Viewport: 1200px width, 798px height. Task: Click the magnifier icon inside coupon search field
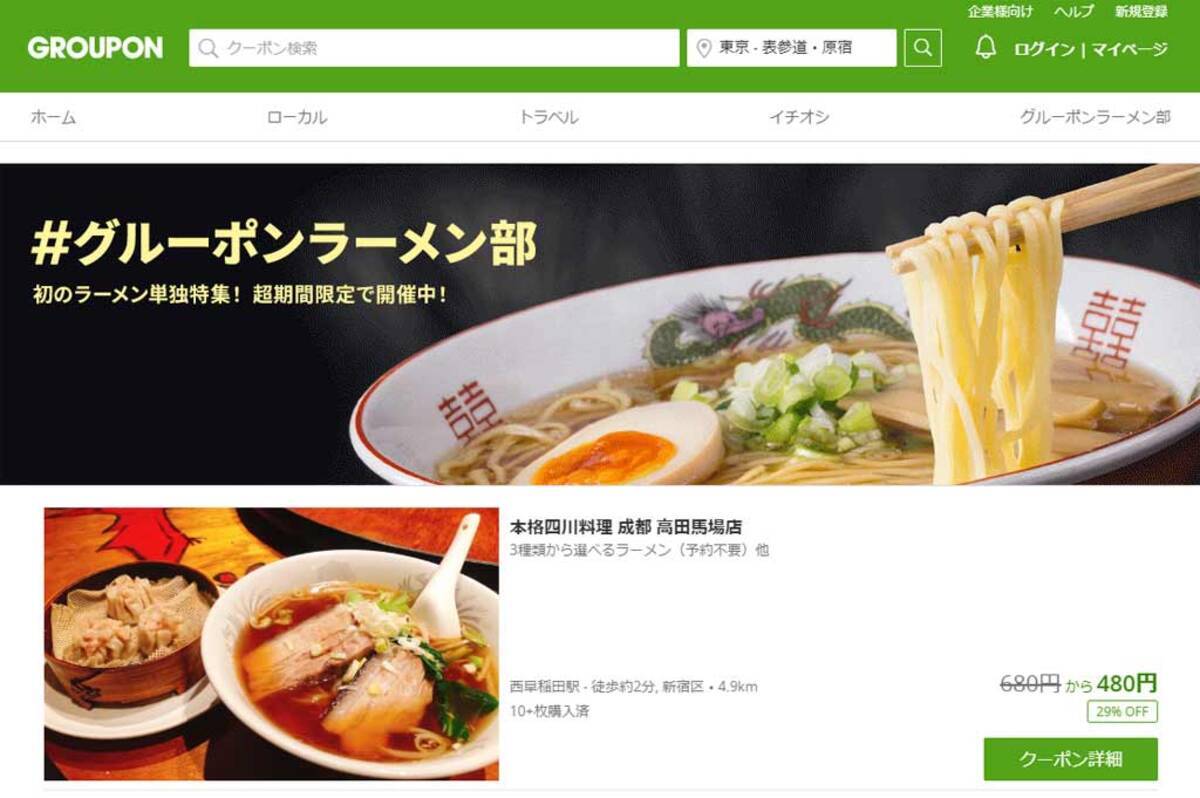click(208, 48)
